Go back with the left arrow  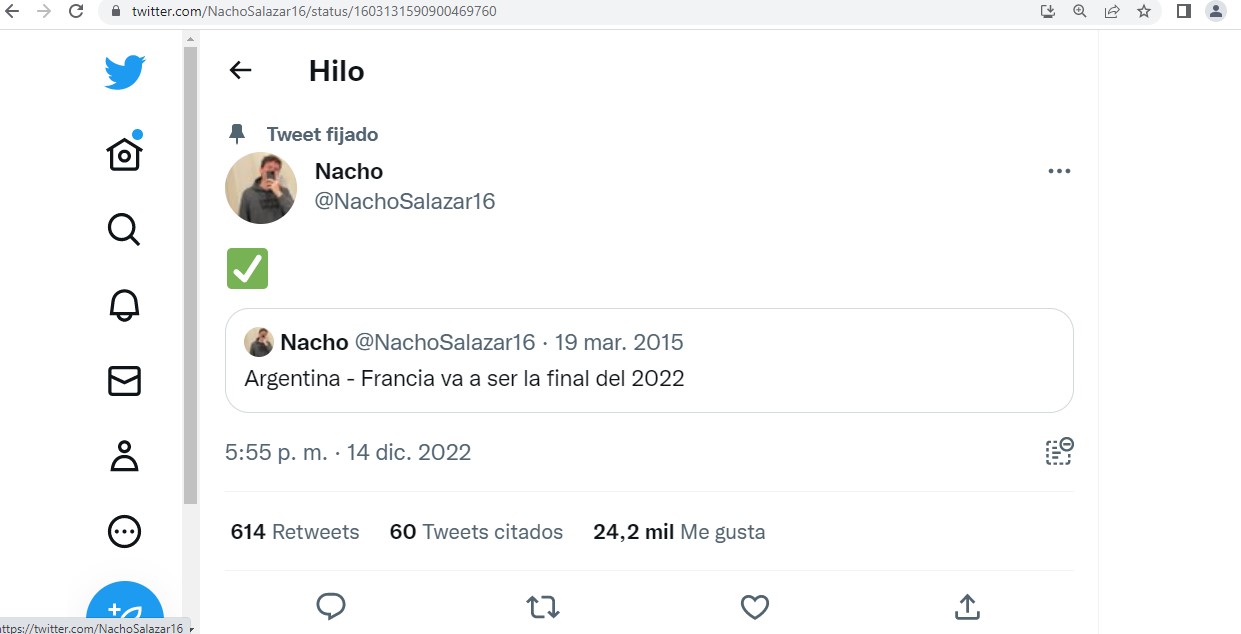[240, 70]
